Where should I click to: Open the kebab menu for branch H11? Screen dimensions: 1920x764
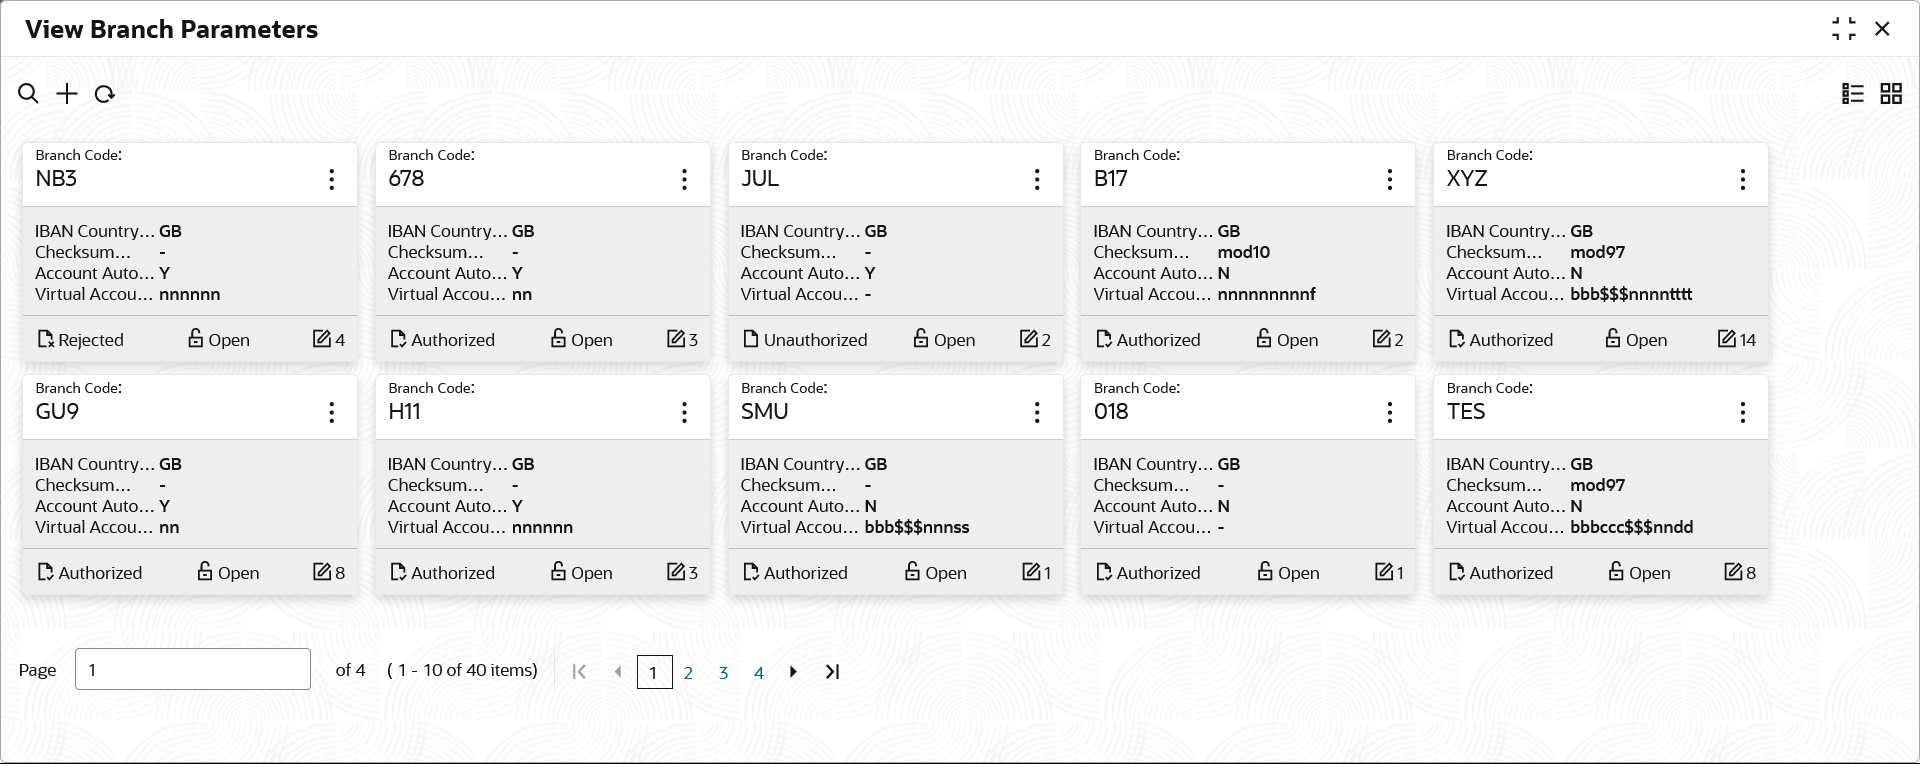click(x=684, y=412)
